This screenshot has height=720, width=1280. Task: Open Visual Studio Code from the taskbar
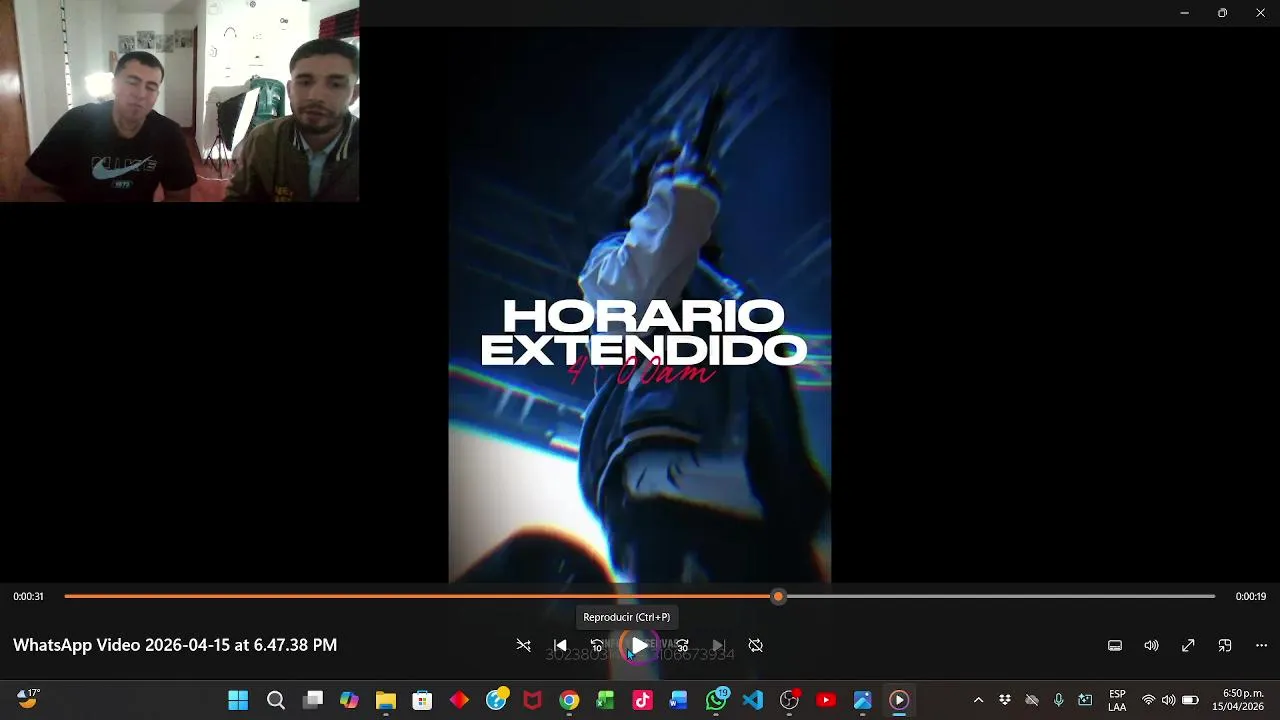[752, 700]
